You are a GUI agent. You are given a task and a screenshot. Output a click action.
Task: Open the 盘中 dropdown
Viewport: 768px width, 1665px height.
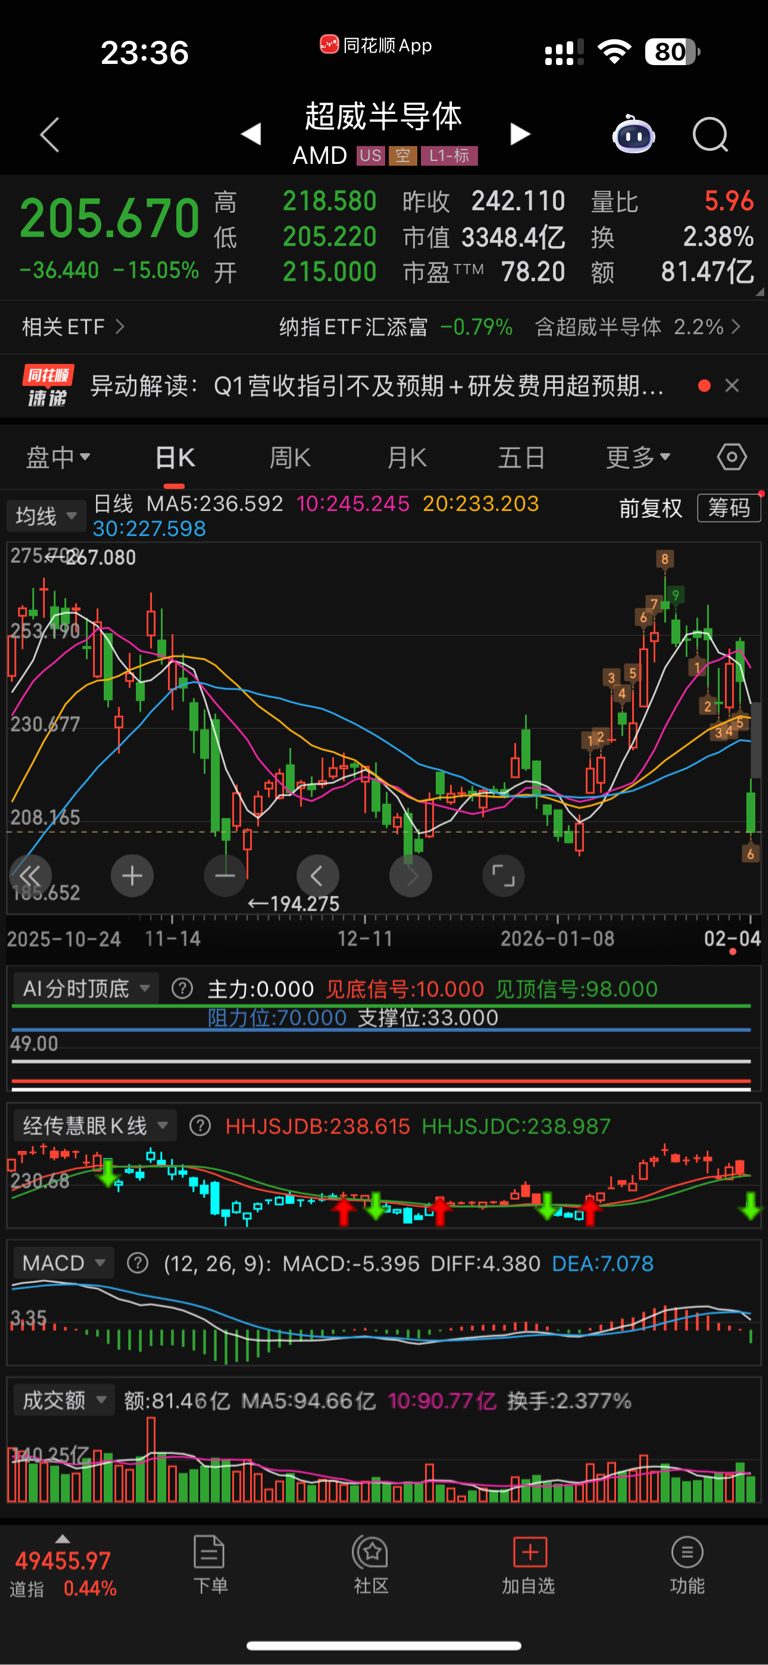pos(58,457)
